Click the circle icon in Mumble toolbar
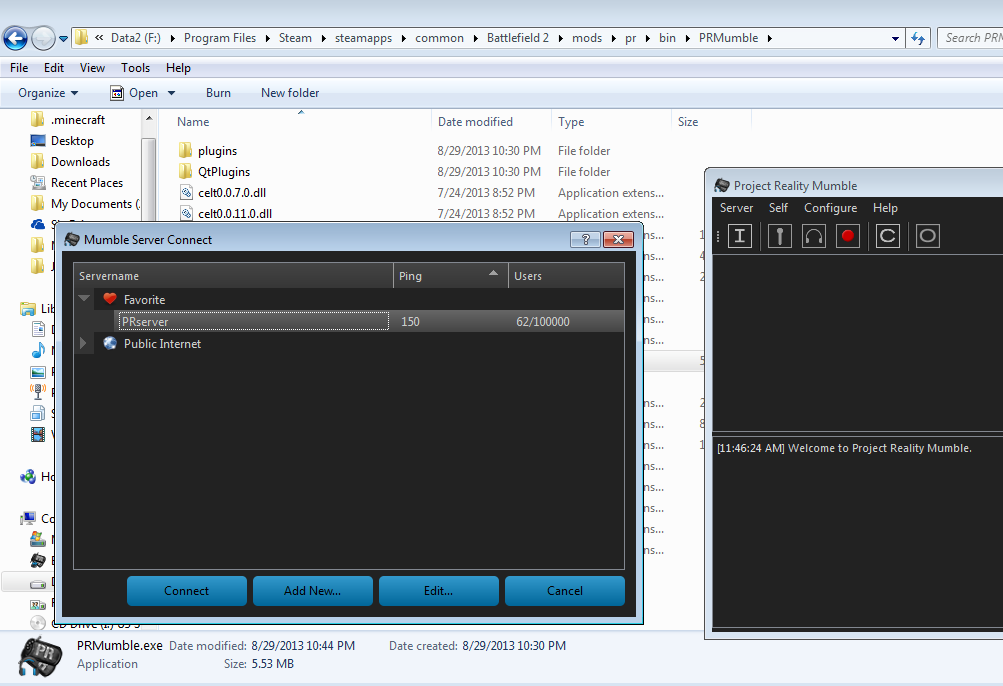The height and width of the screenshot is (686, 1003). 928,236
